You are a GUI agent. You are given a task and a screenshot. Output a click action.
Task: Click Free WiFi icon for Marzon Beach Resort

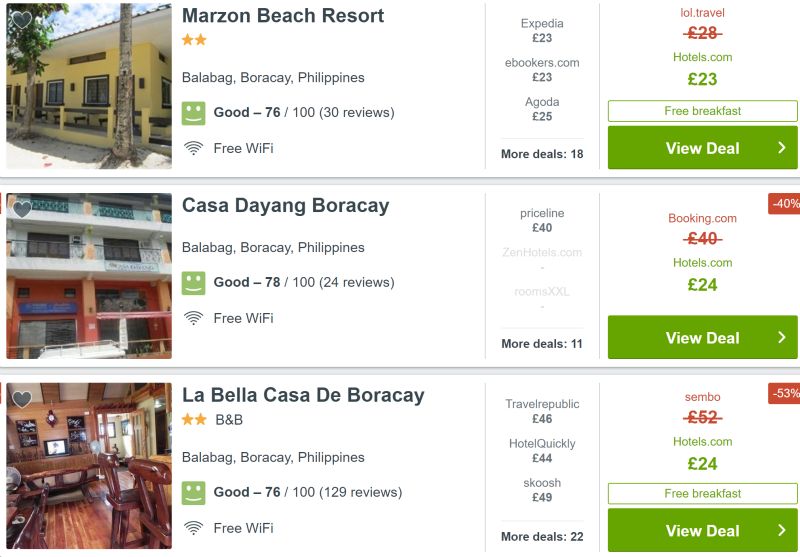(x=193, y=148)
